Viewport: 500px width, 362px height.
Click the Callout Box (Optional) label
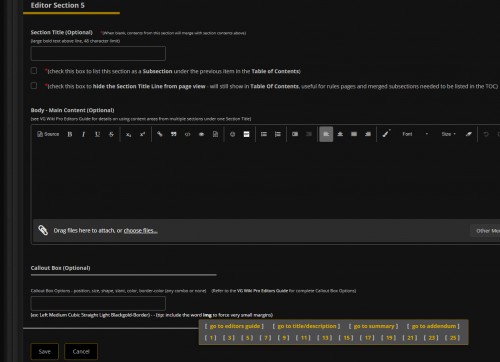pyautogui.click(x=60, y=268)
